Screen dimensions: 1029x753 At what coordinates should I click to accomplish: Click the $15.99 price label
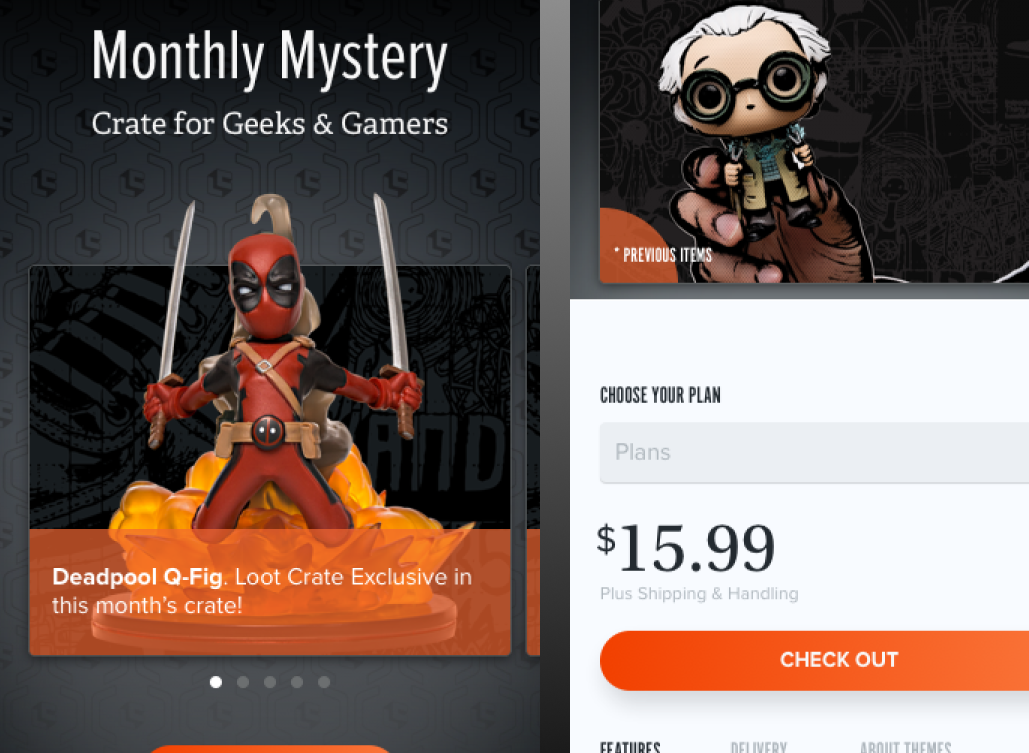[x=686, y=548]
